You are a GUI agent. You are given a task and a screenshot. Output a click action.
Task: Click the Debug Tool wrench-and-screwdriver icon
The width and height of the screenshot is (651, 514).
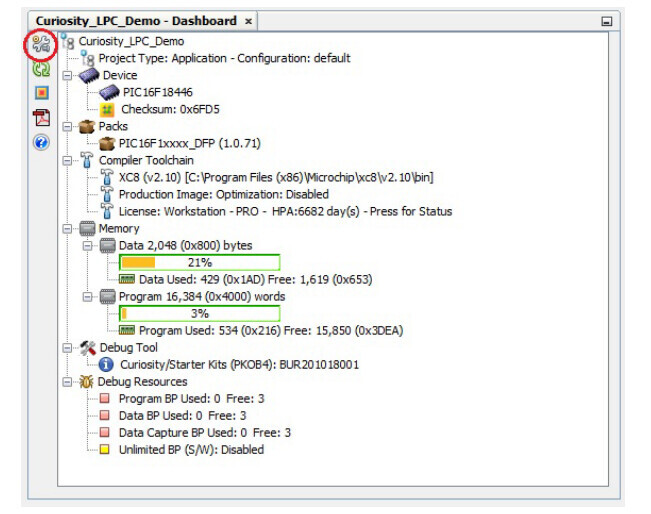88,348
